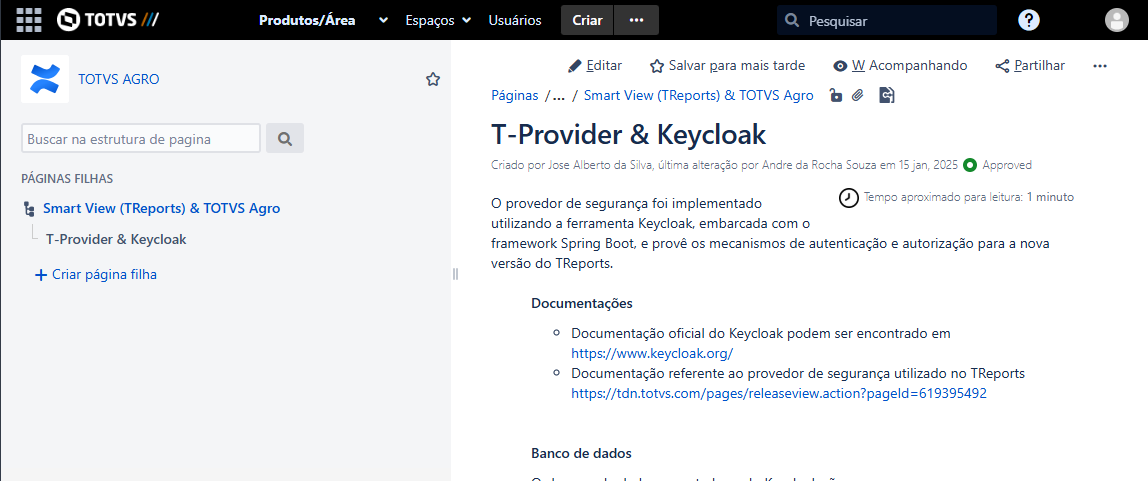Open the app switcher grid icon
Image resolution: width=1148 pixels, height=481 pixels.
[29, 20]
